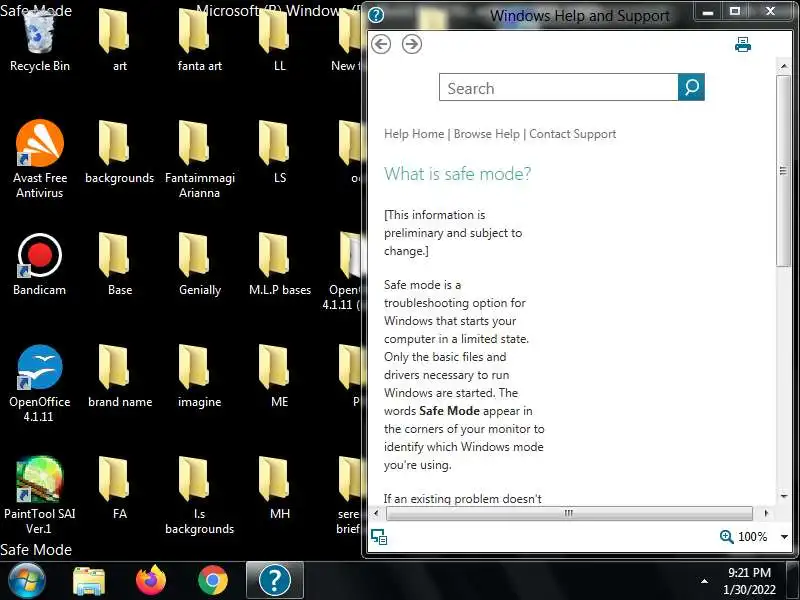Select the OpenOffice 4.1.11 shortcut

coord(39,384)
